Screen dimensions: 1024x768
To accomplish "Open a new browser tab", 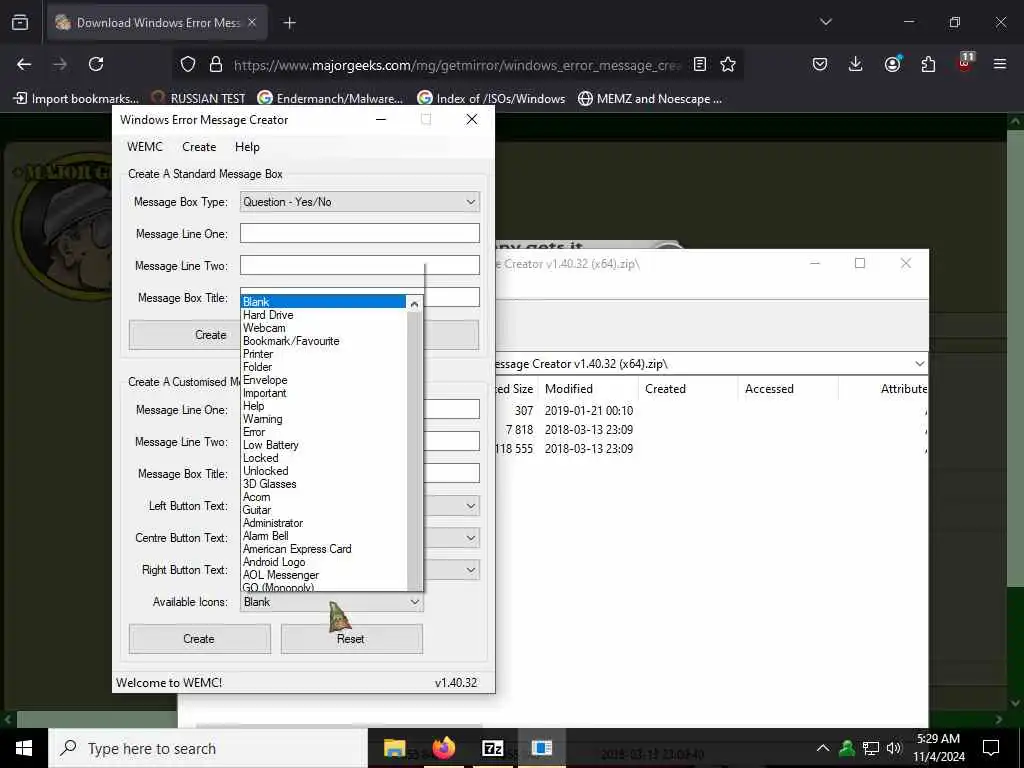I will 289,23.
